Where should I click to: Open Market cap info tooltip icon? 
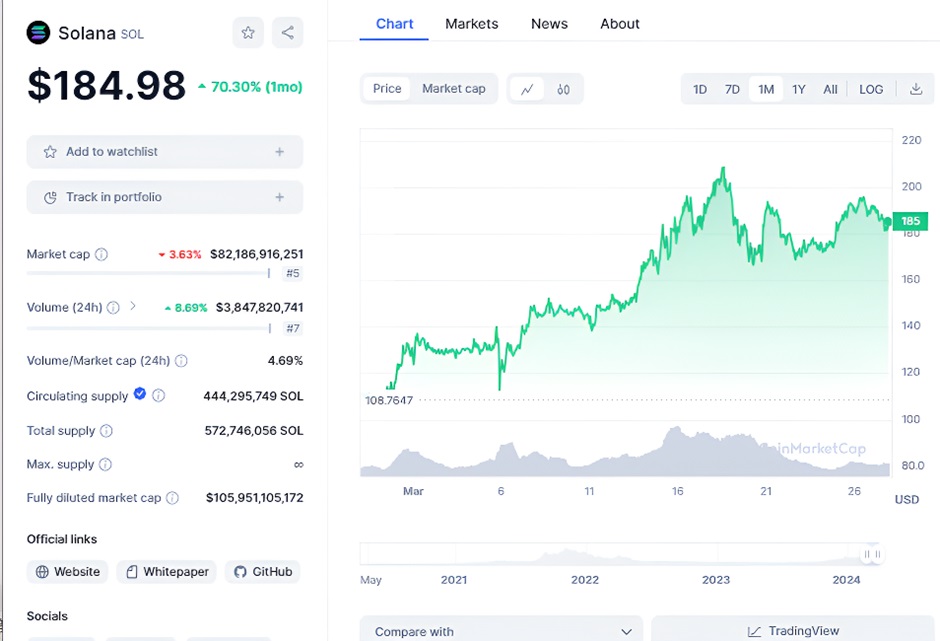click(101, 254)
